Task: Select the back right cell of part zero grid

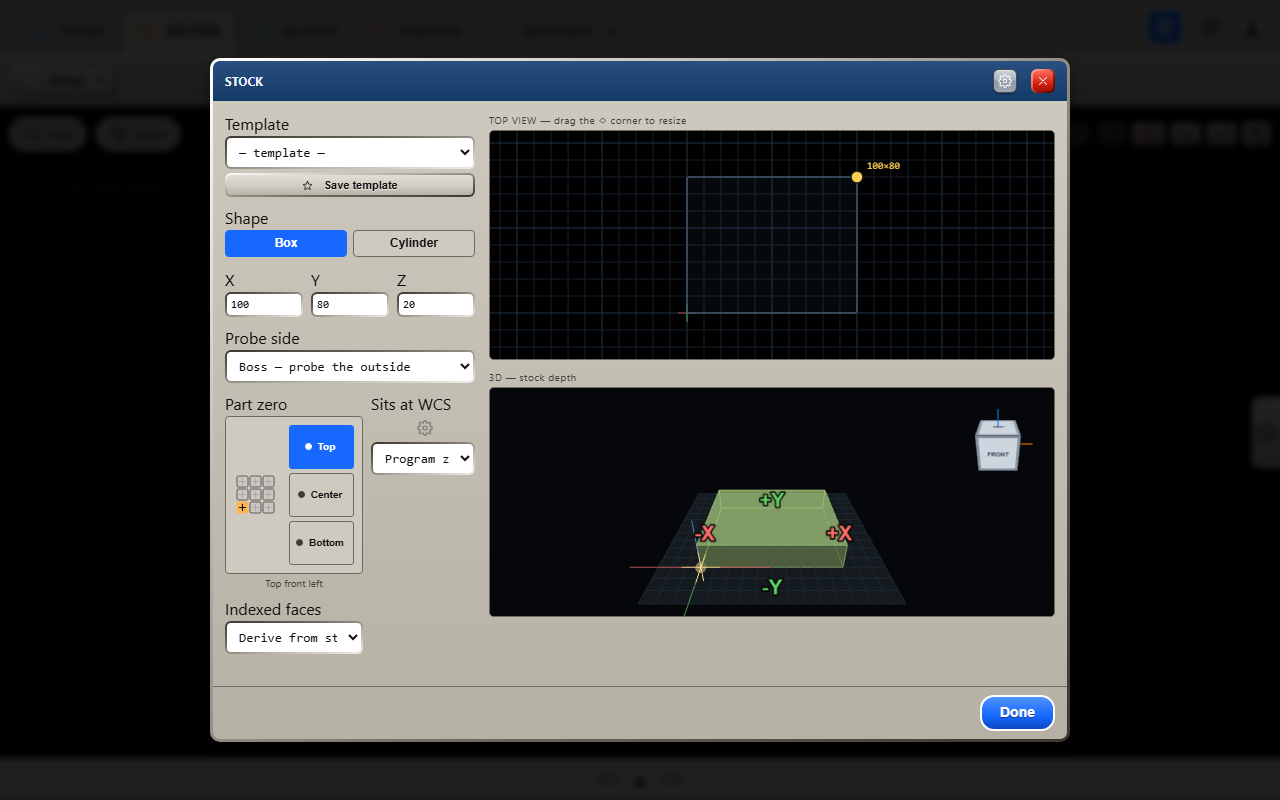Action: click(x=268, y=481)
